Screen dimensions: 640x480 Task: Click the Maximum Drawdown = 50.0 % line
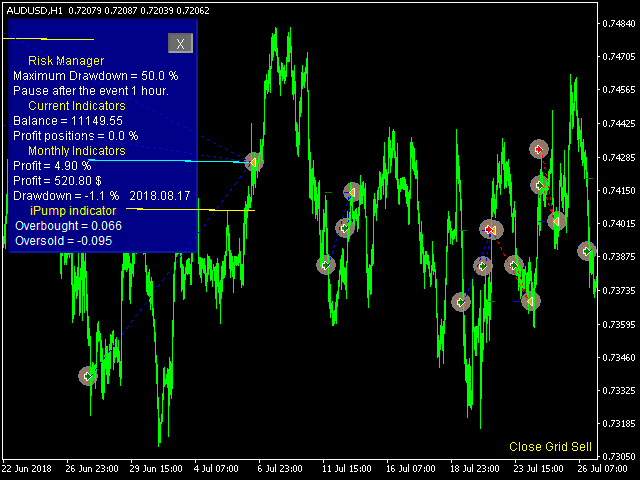click(x=96, y=76)
